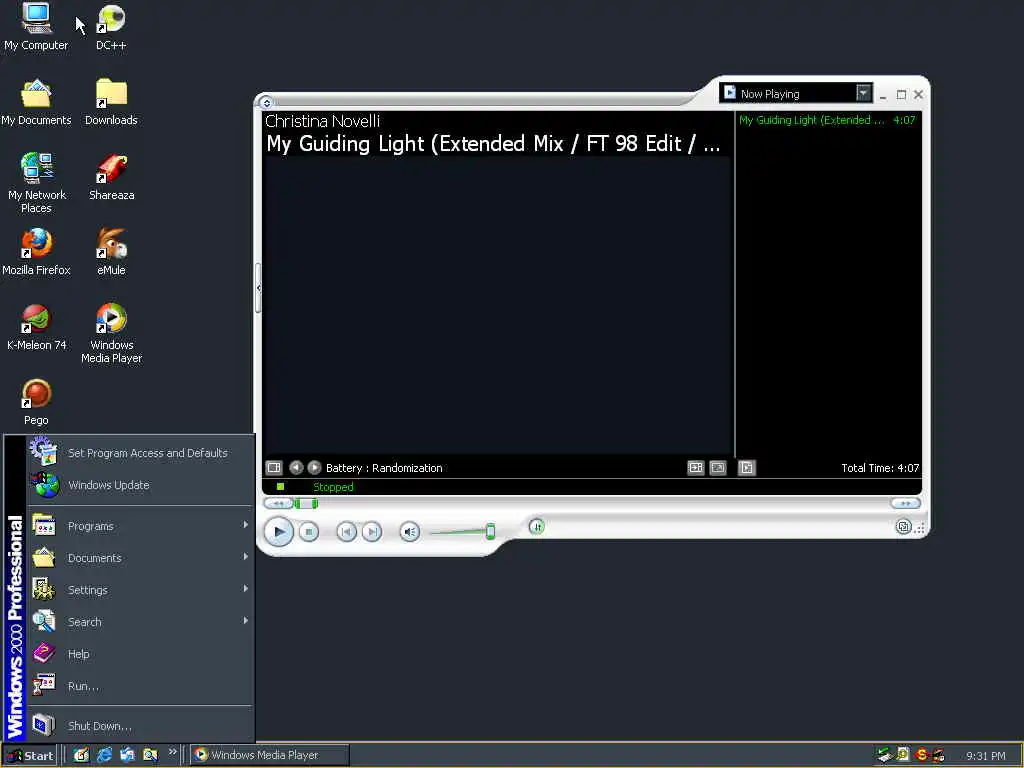
Task: Click the Shareaza S tray icon
Action: pos(921,755)
